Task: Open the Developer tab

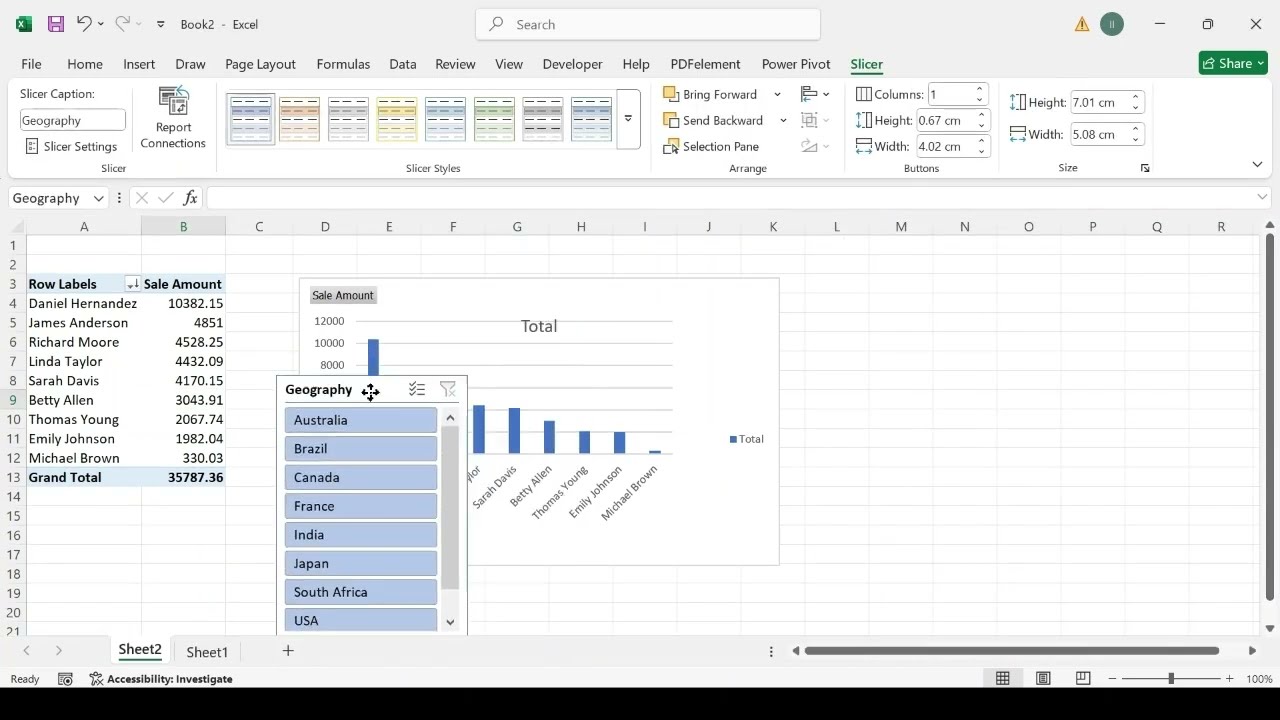Action: (x=573, y=64)
